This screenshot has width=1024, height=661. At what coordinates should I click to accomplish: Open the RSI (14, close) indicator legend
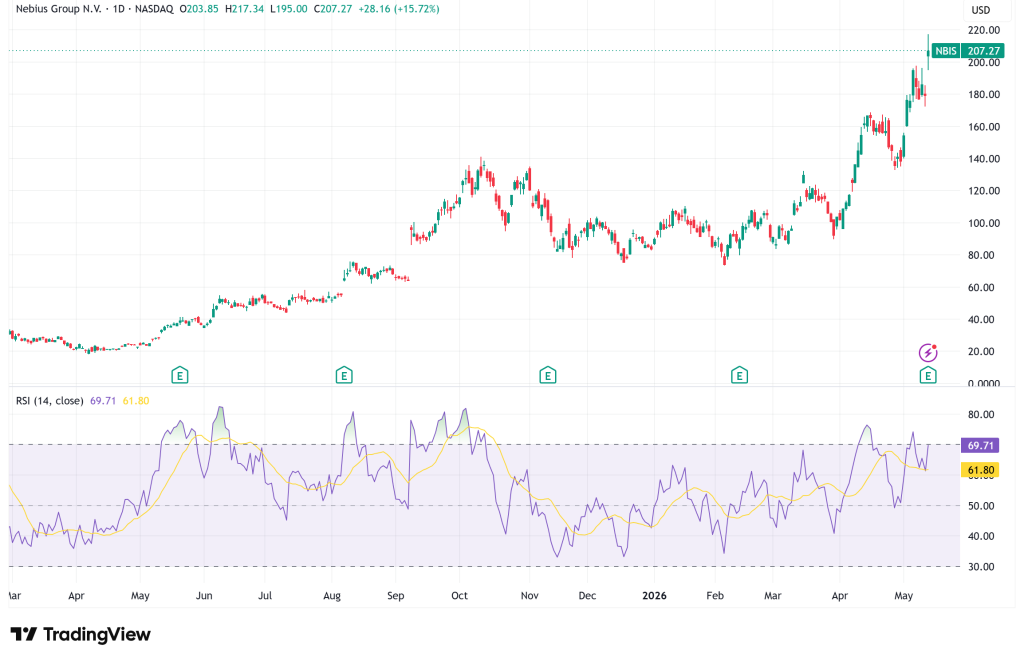pos(50,400)
